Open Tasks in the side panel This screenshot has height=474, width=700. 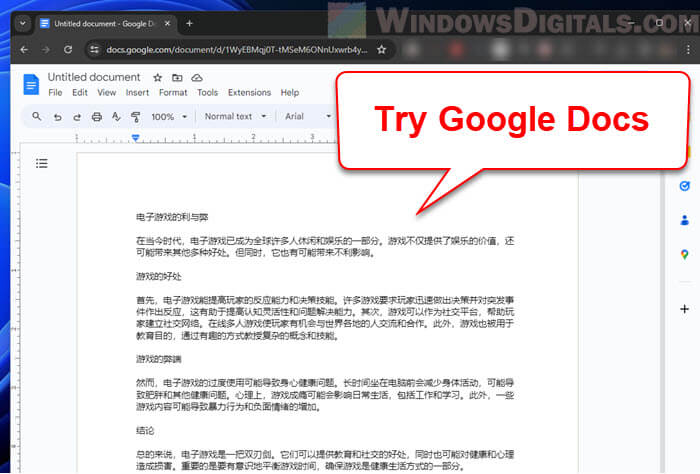[x=684, y=186]
